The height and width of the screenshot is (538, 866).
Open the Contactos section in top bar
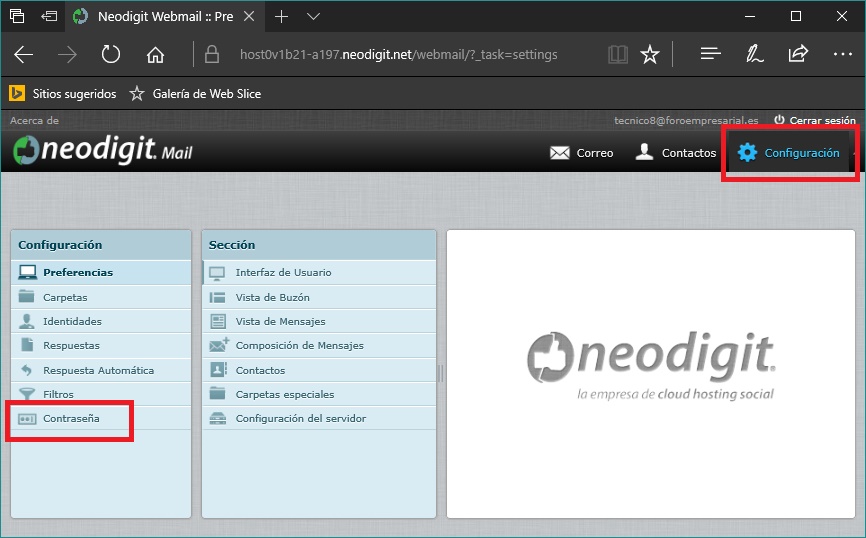[x=675, y=152]
